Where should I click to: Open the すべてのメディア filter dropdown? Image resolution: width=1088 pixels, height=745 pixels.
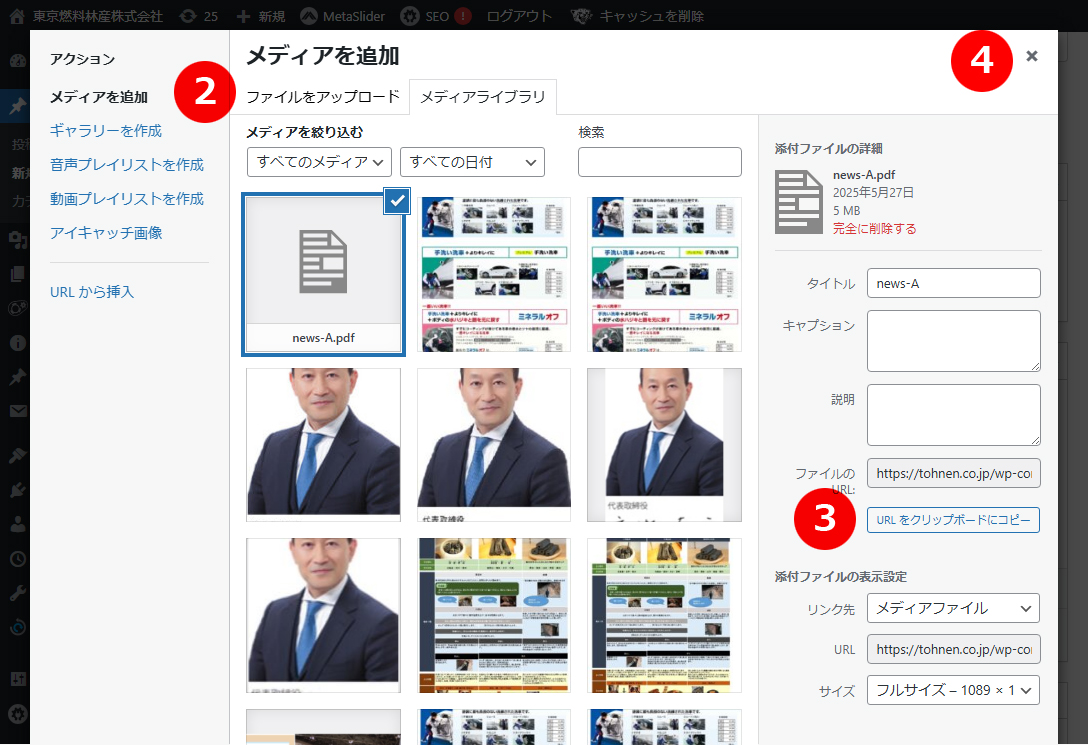pyautogui.click(x=319, y=162)
